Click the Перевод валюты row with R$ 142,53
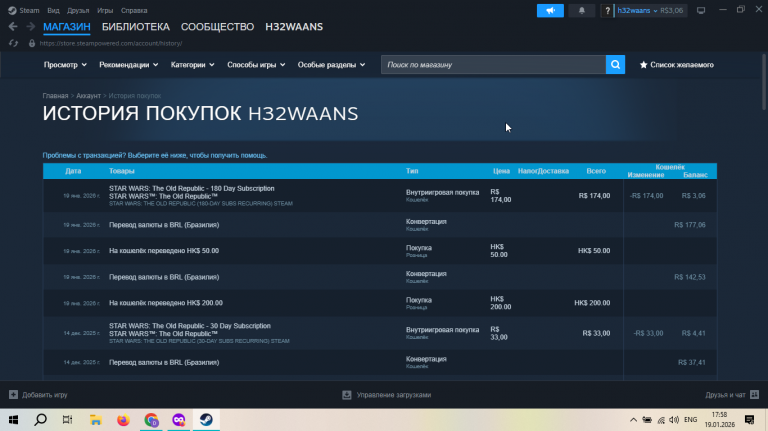 tap(380, 277)
